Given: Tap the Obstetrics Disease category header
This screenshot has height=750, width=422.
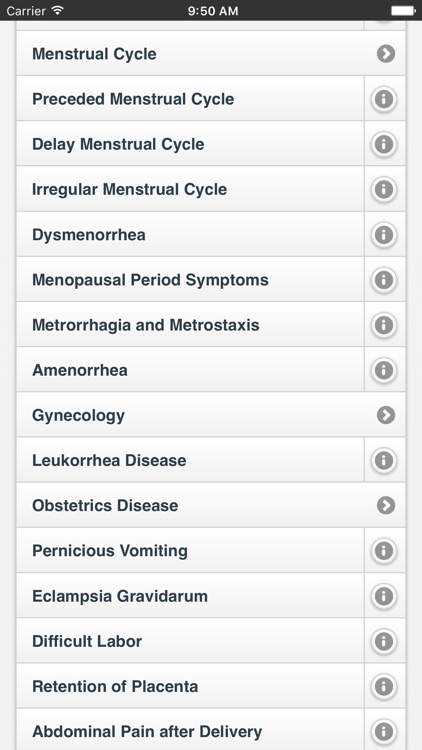Looking at the screenshot, I should pos(211,505).
